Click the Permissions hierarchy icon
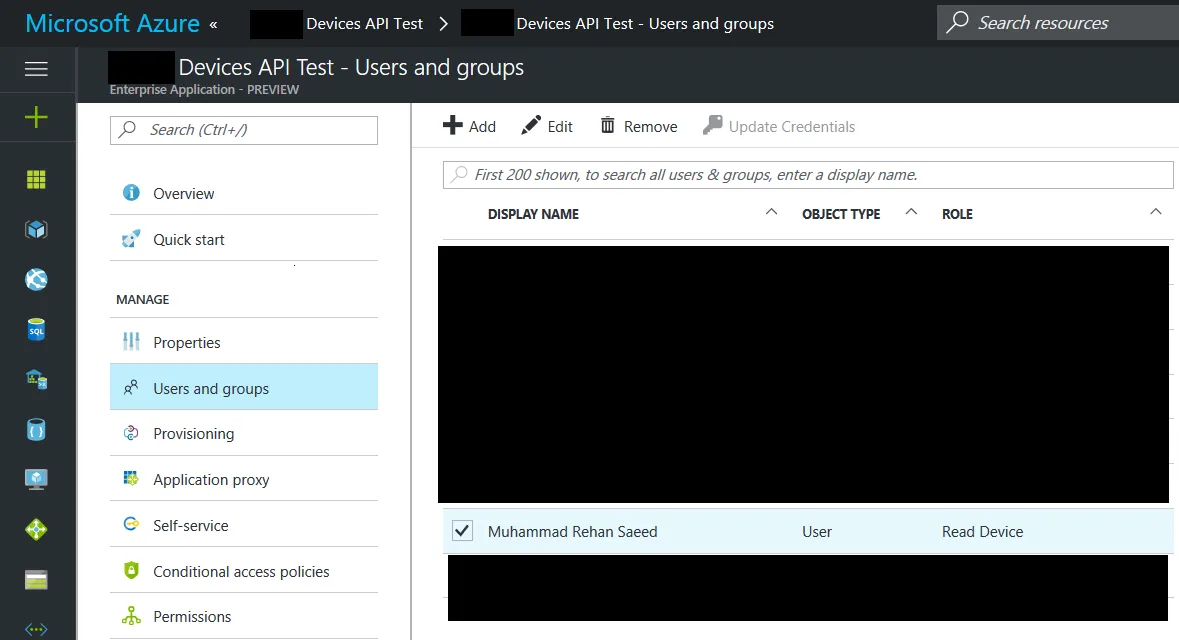1179x640 pixels. click(x=131, y=616)
